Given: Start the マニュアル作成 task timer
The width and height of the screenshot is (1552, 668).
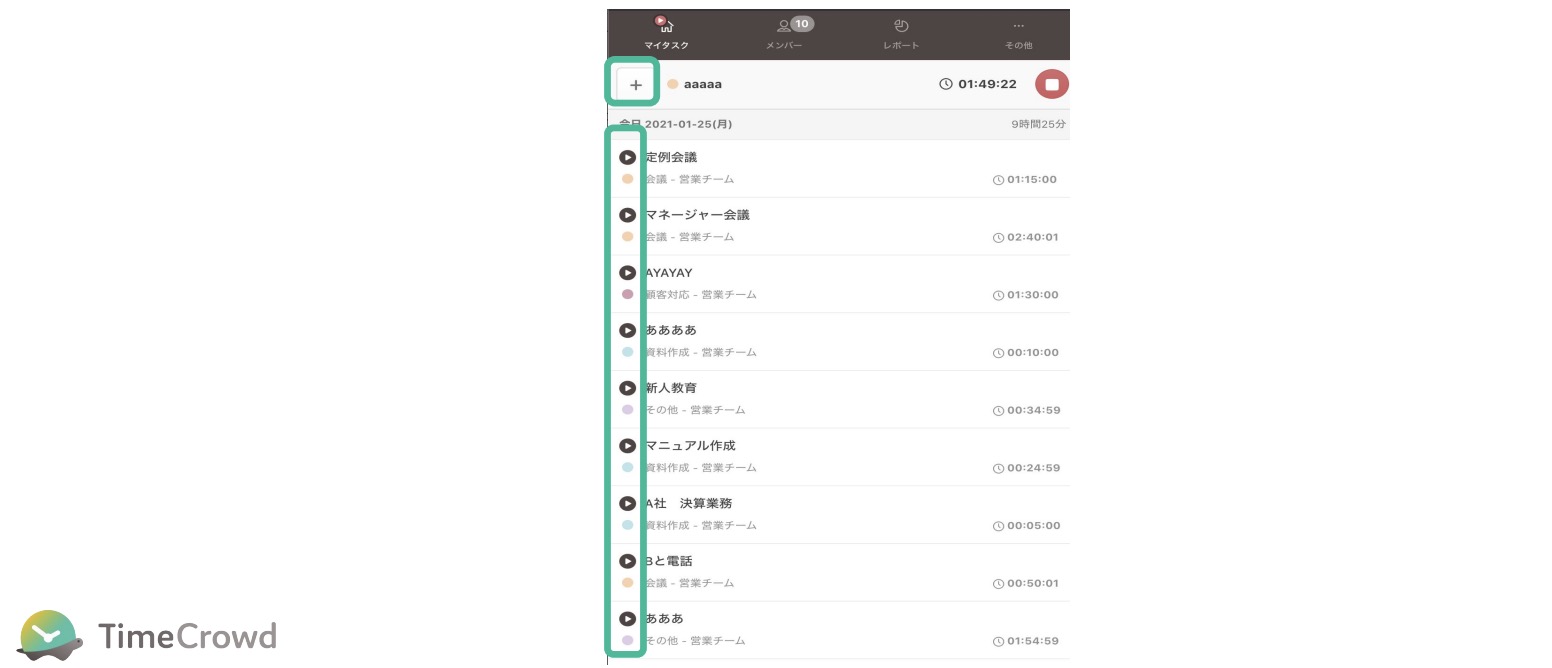Looking at the screenshot, I should [627, 446].
